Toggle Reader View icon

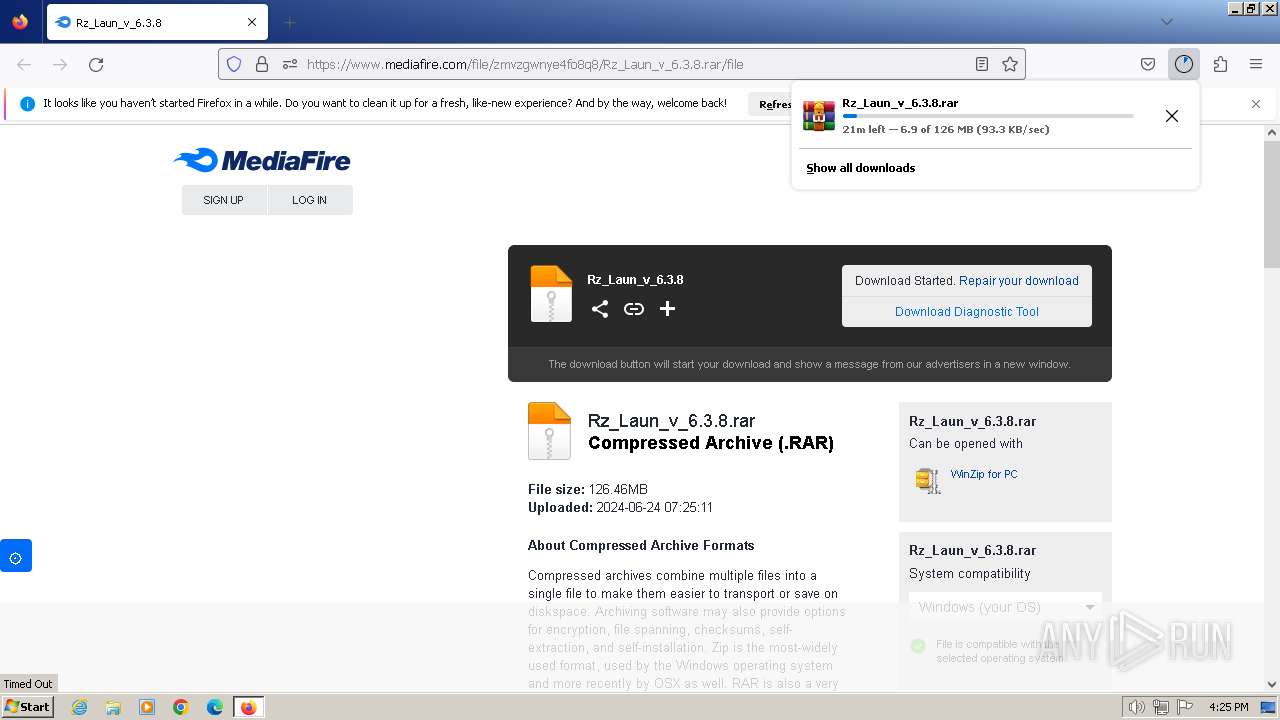(982, 64)
